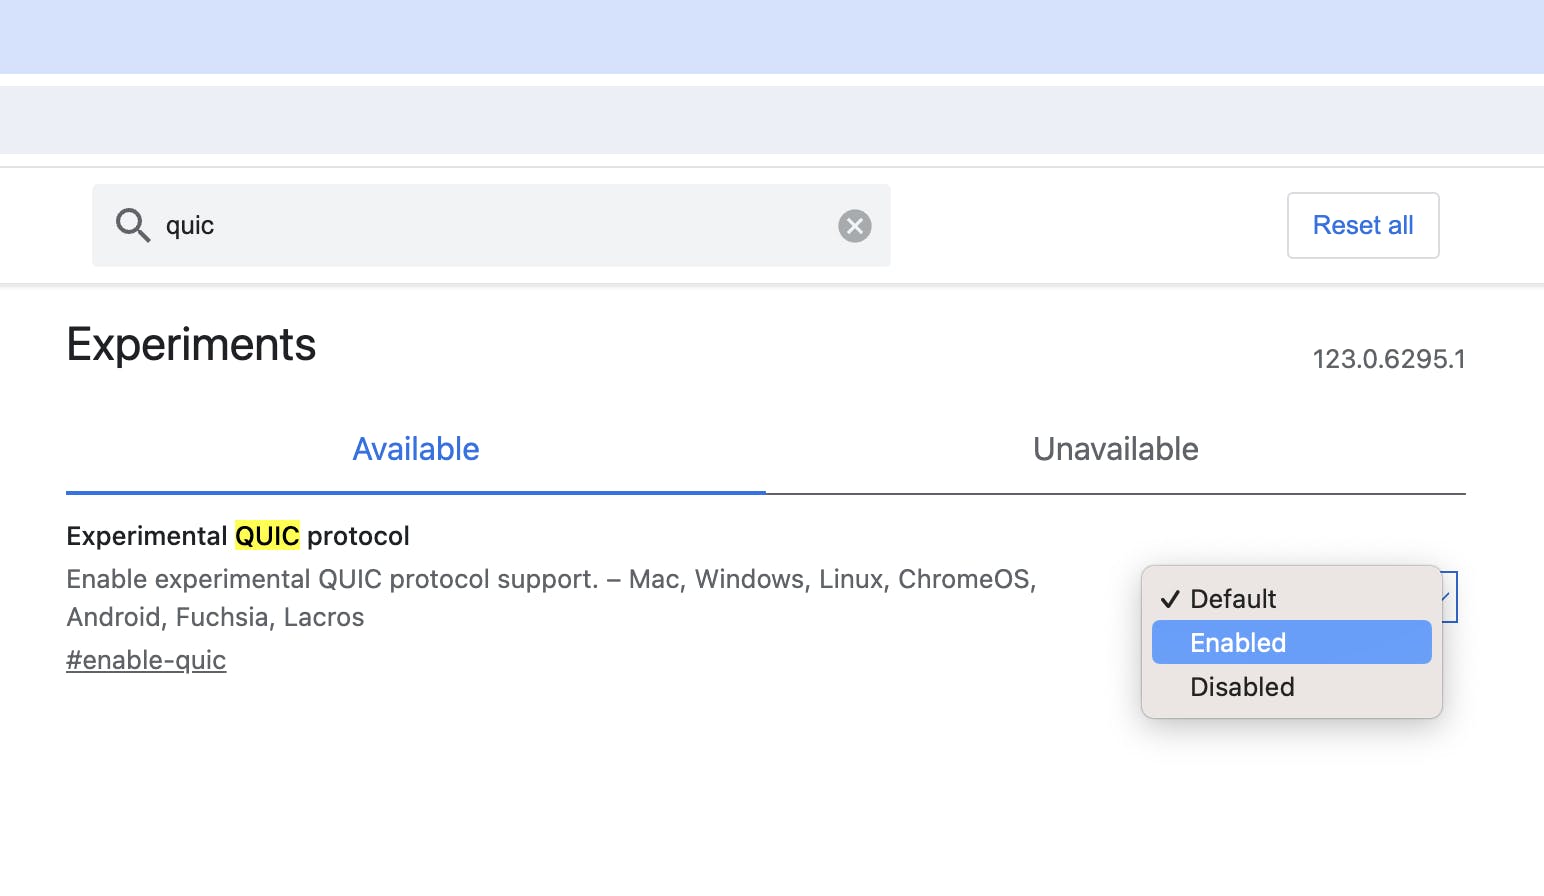This screenshot has width=1544, height=896.
Task: Click the underline beneath the Unavailable tab
Action: [1115, 493]
